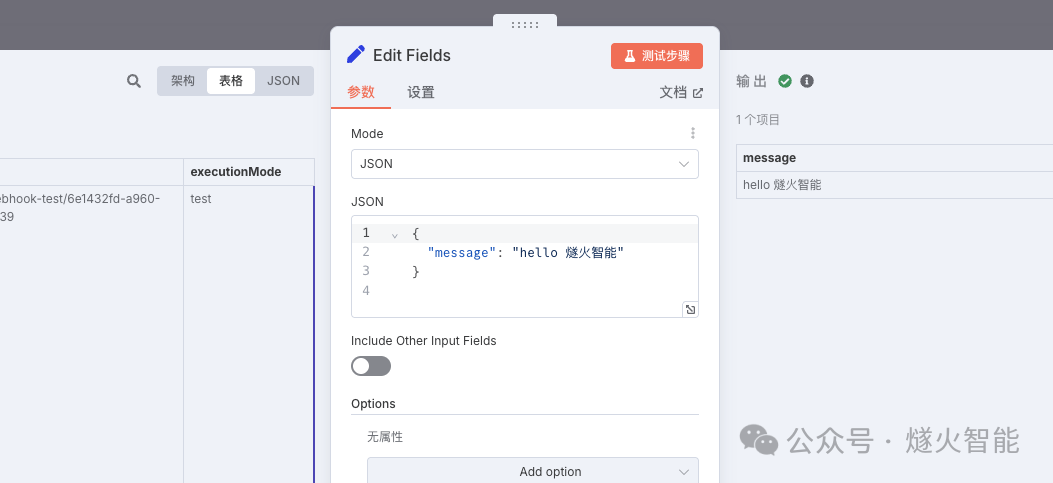Expand the JSON editor with corner icon
The image size is (1053, 483).
coord(690,310)
